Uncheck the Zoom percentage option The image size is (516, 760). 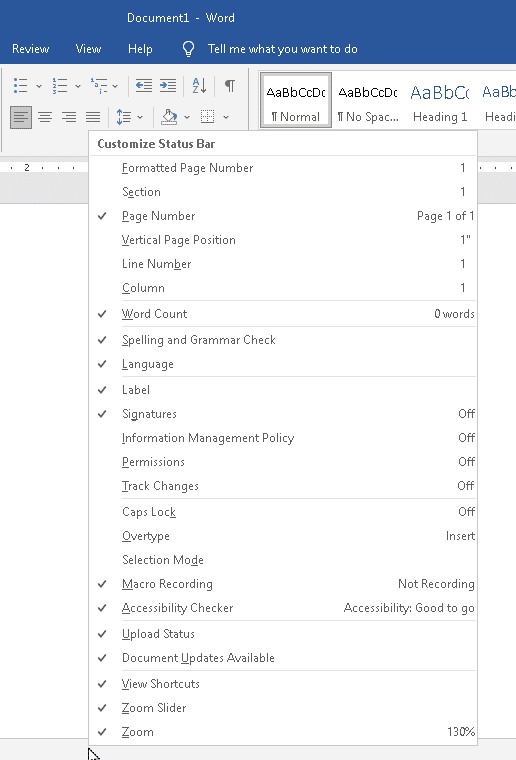coord(283,732)
